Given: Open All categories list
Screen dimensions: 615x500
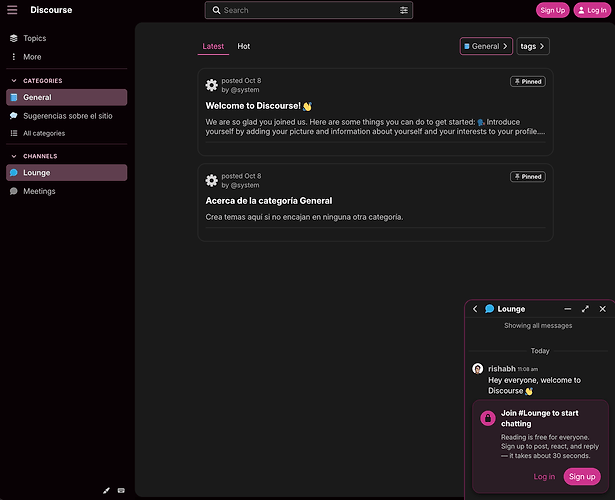Looking at the screenshot, I should click(x=67, y=133).
